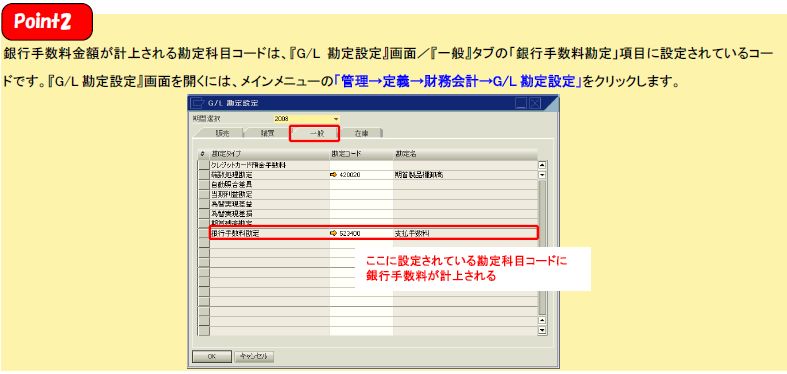Select the 一般 tab

[315, 133]
